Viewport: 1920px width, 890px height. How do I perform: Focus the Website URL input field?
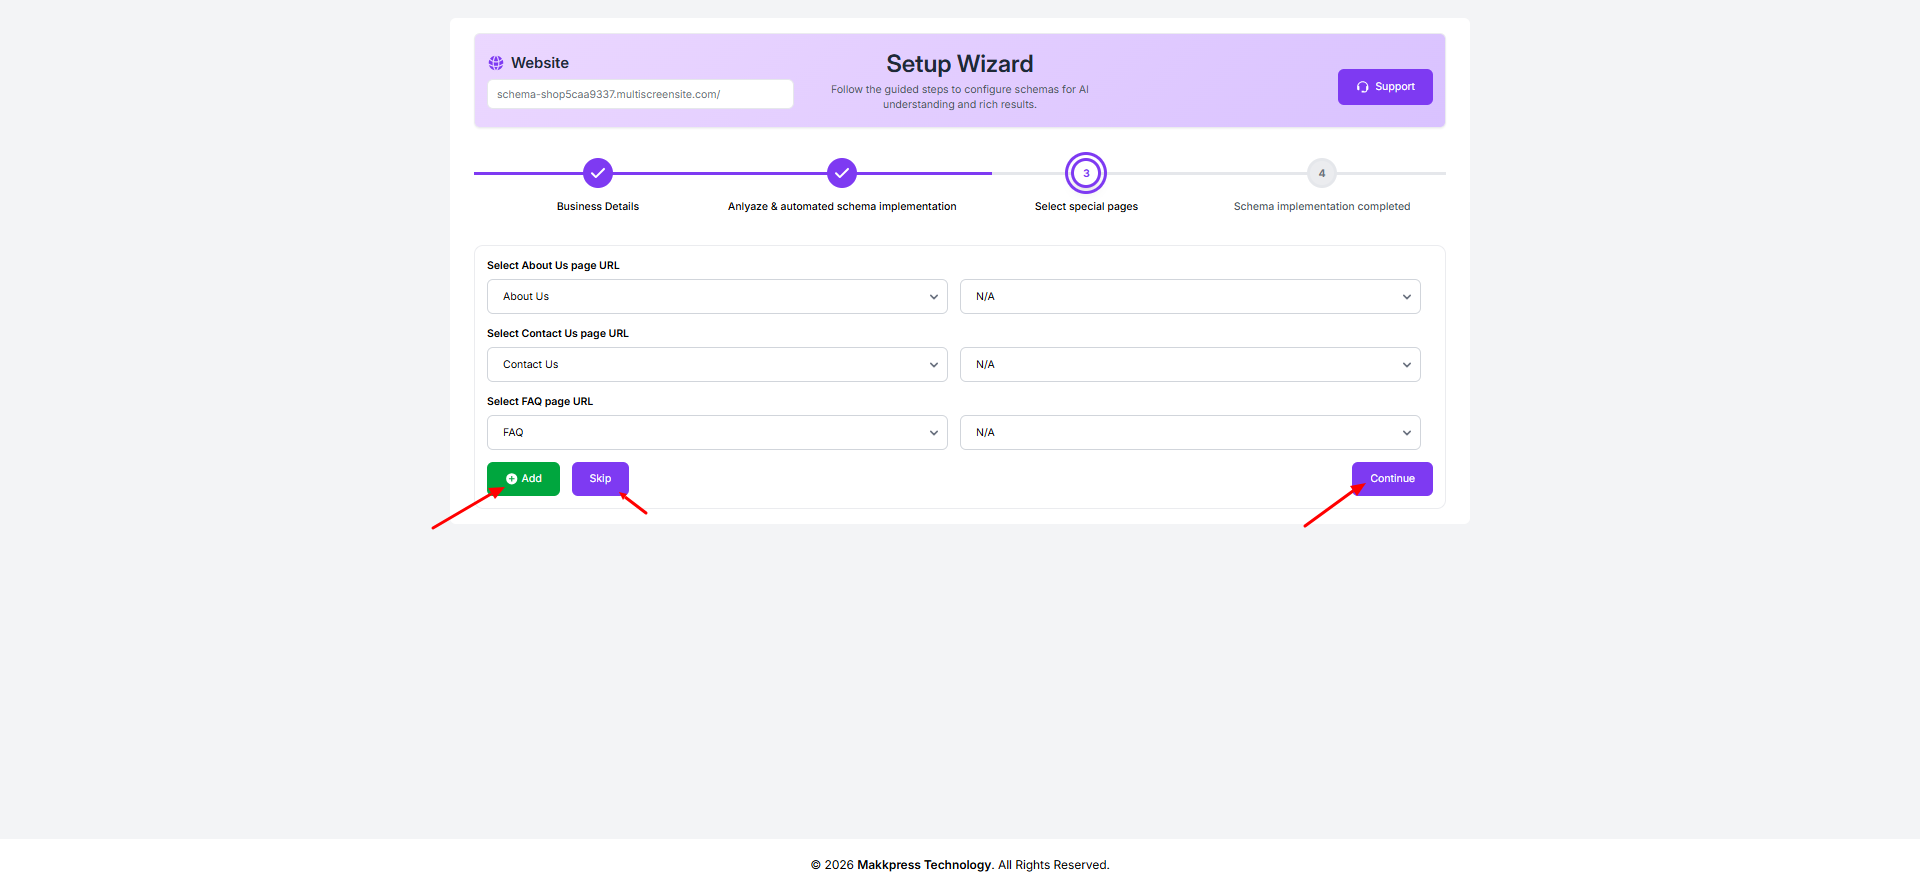pyautogui.click(x=640, y=94)
